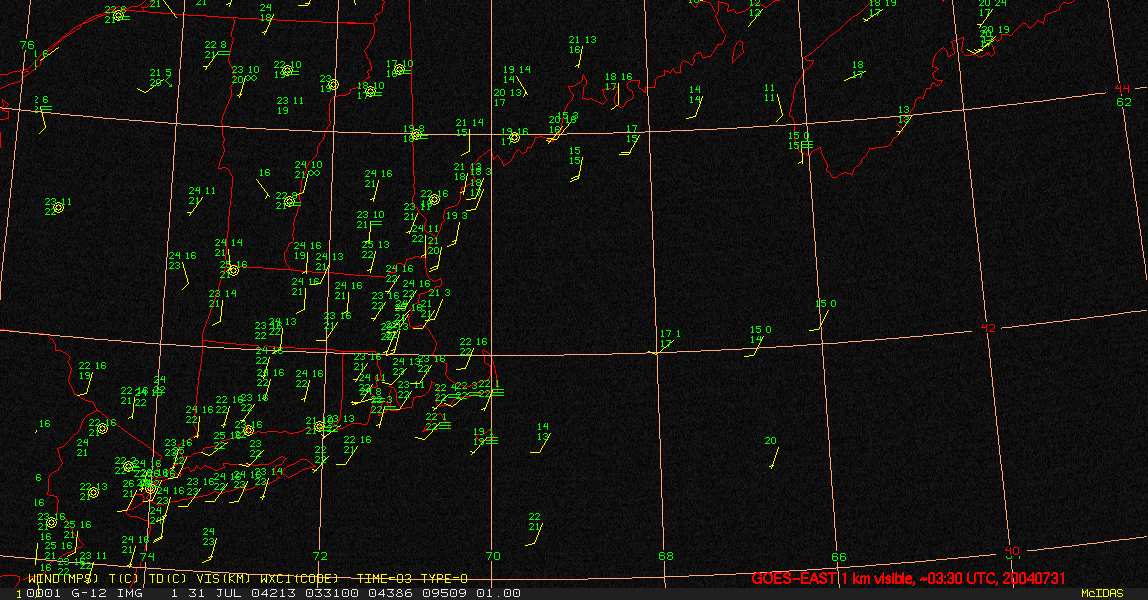Click the WXCI(CODE) legend label
Image resolution: width=1148 pixels, height=600 pixels.
pyautogui.click(x=299, y=579)
